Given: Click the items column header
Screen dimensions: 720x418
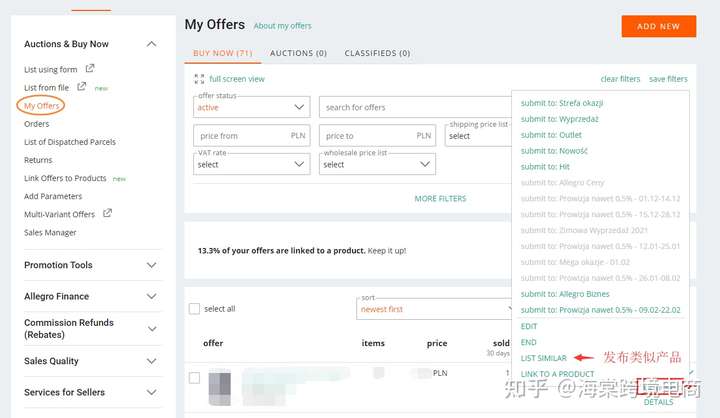Looking at the screenshot, I should point(373,343).
